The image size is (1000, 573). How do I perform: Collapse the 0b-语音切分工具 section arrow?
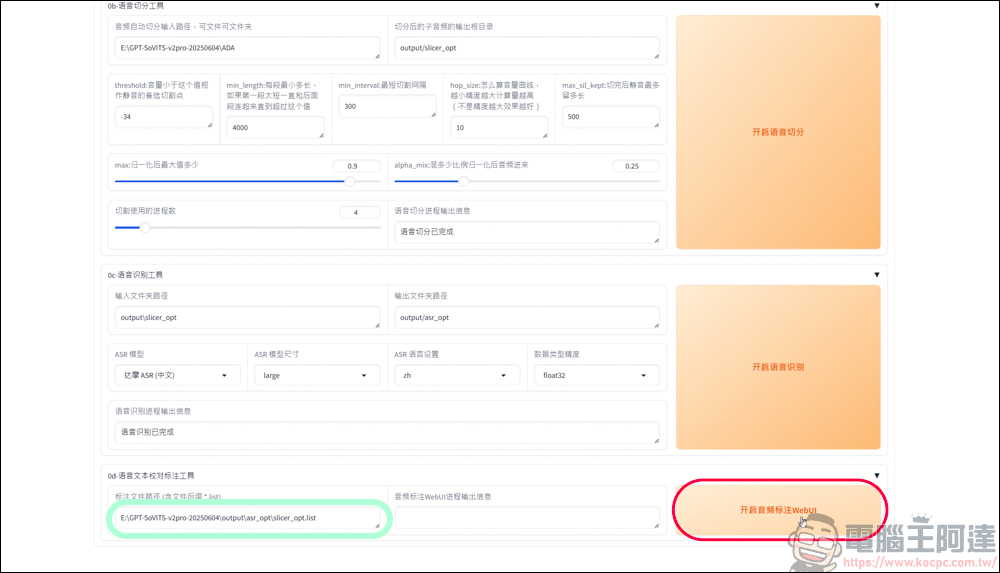coord(877,6)
